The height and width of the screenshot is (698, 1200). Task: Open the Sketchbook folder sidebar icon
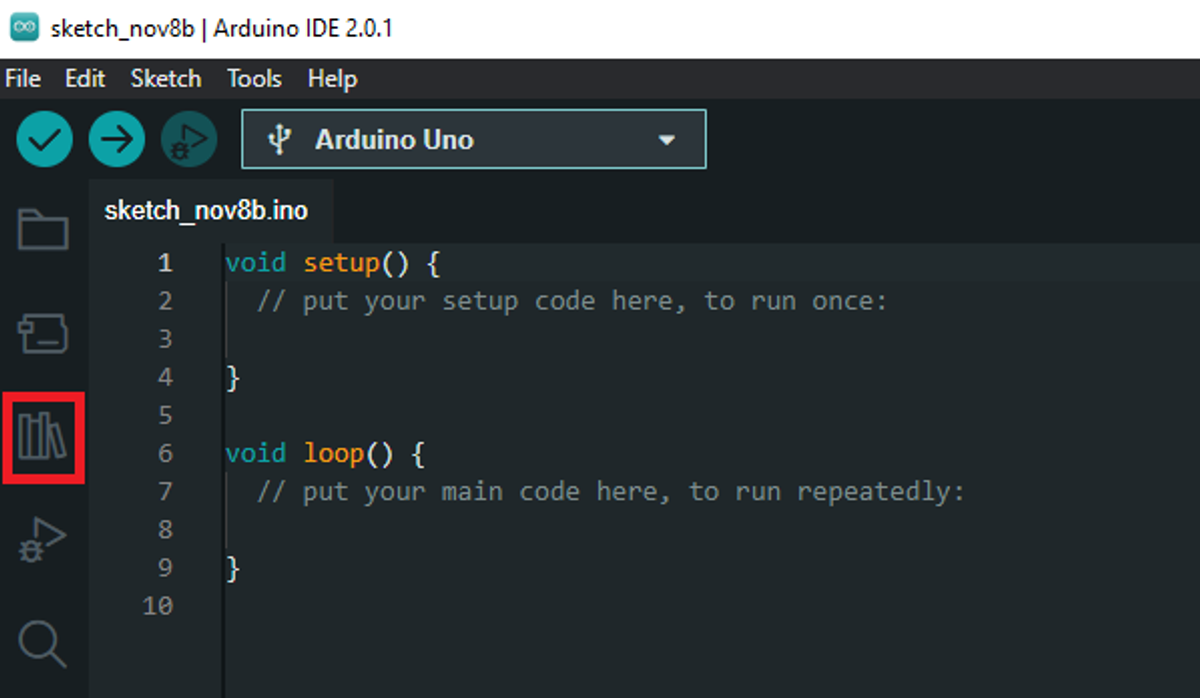pyautogui.click(x=43, y=230)
